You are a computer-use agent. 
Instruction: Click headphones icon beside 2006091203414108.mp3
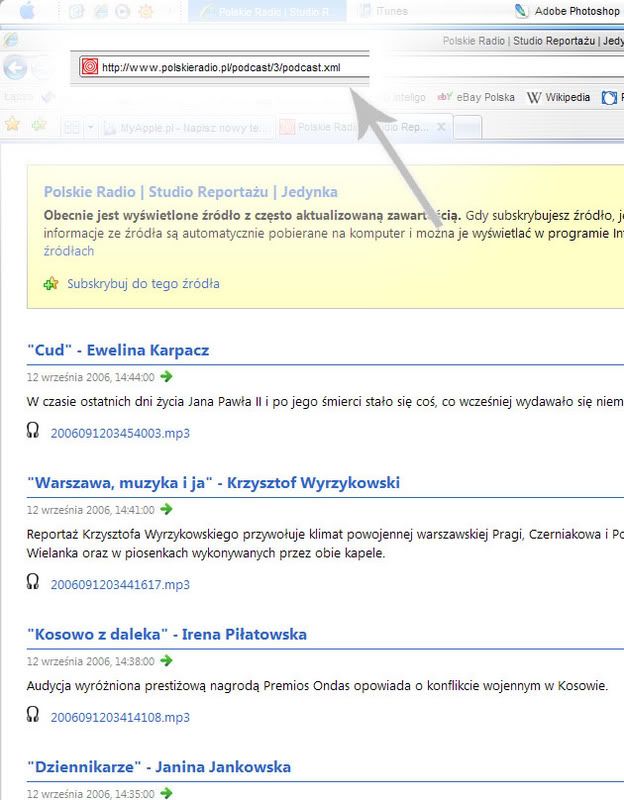click(33, 714)
